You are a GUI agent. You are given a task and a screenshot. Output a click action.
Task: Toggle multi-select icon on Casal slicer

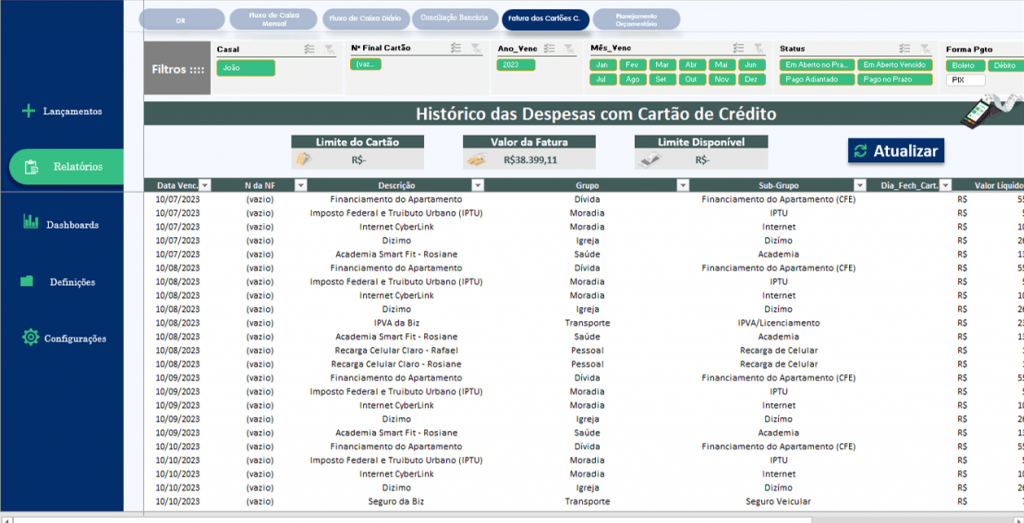point(310,48)
